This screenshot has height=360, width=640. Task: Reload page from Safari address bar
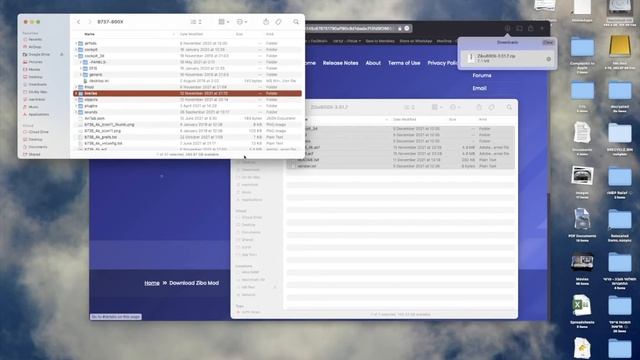[x=407, y=29]
